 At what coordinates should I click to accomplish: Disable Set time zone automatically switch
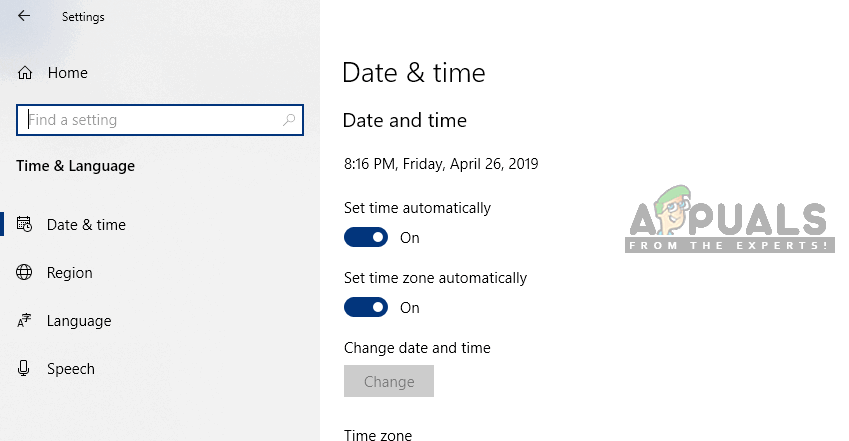[x=365, y=308]
